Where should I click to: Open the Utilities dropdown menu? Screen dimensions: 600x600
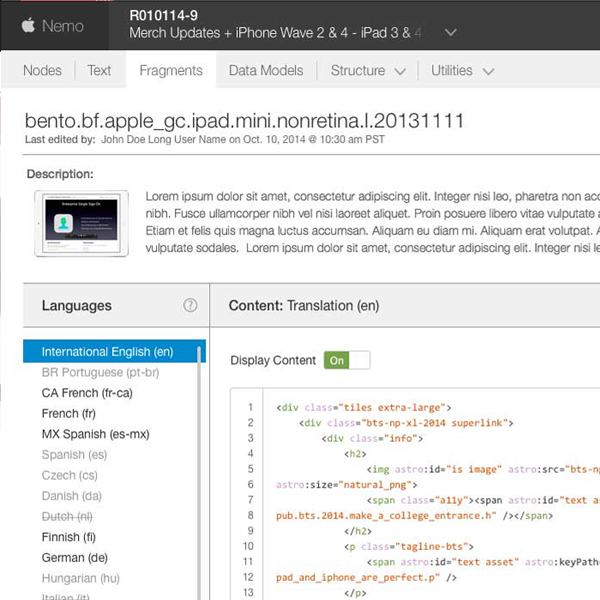tap(462, 71)
